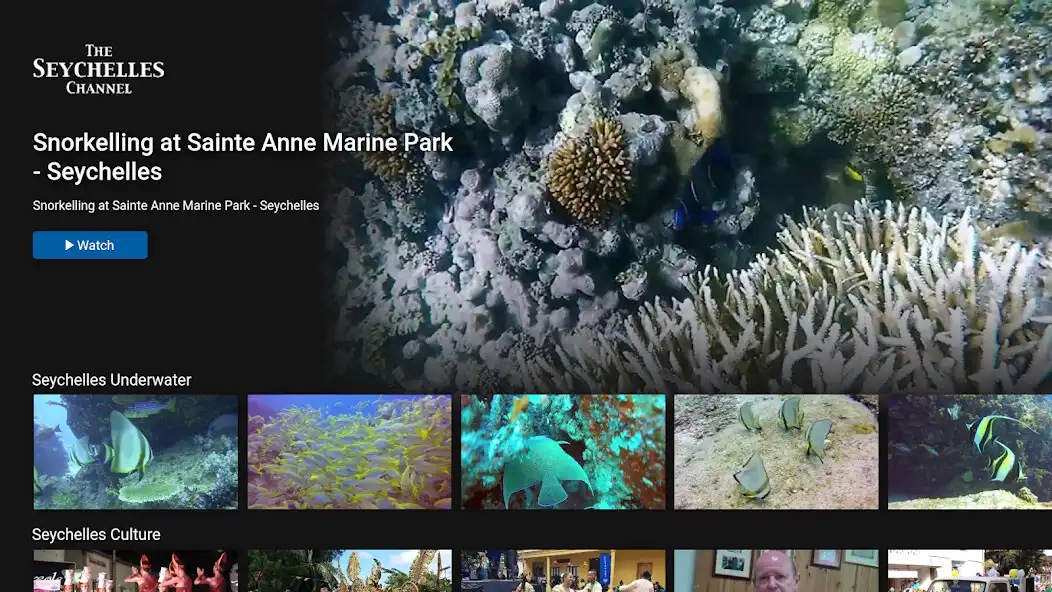Open the yellow snapper school video thumbnail
Screen dimensions: 1052x592
tap(349, 451)
